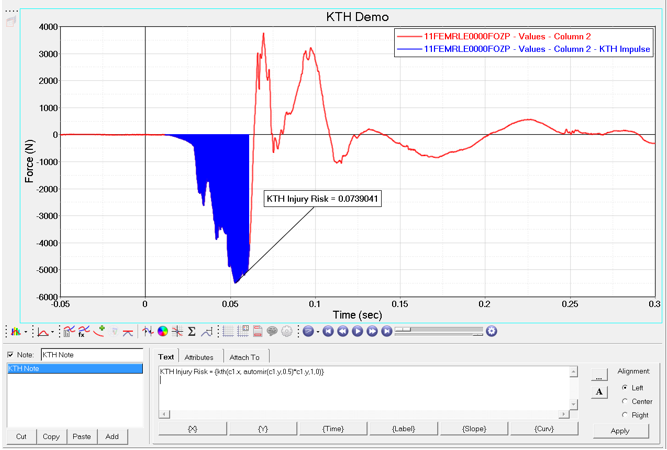667x450 pixels.
Task: Insert the {Slope} template button
Action: point(475,429)
